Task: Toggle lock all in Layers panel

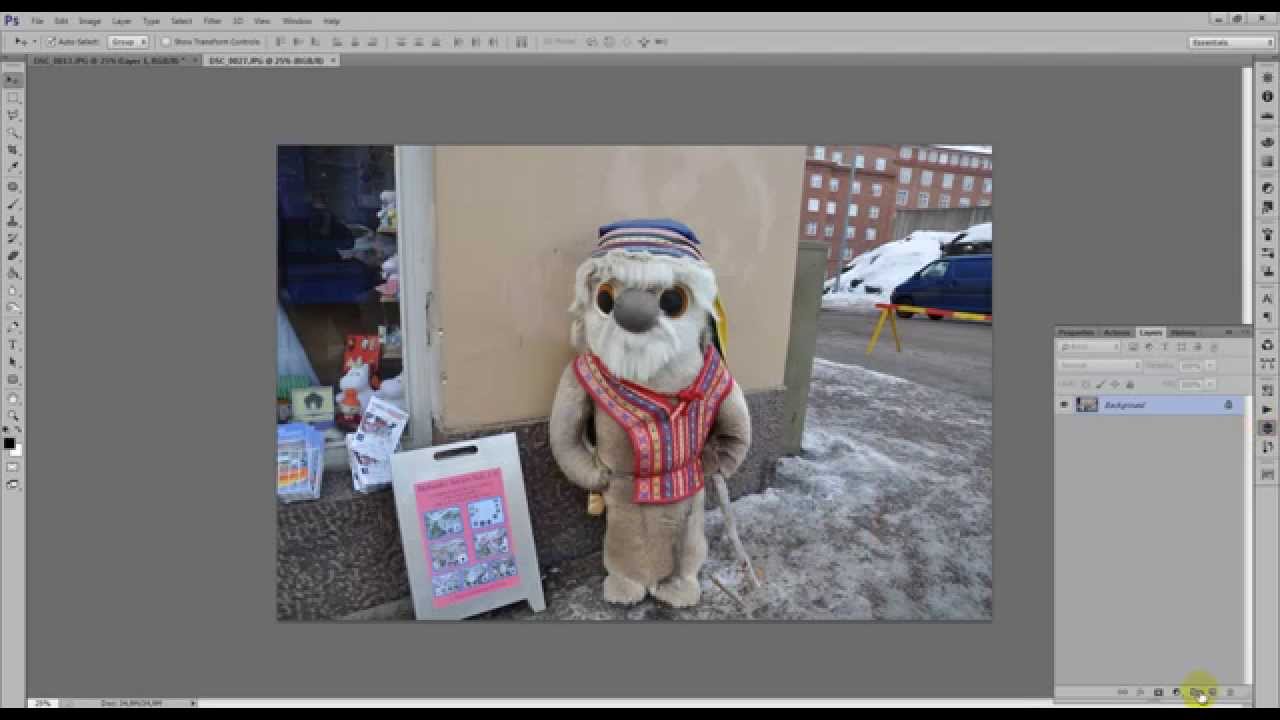Action: 1130,384
